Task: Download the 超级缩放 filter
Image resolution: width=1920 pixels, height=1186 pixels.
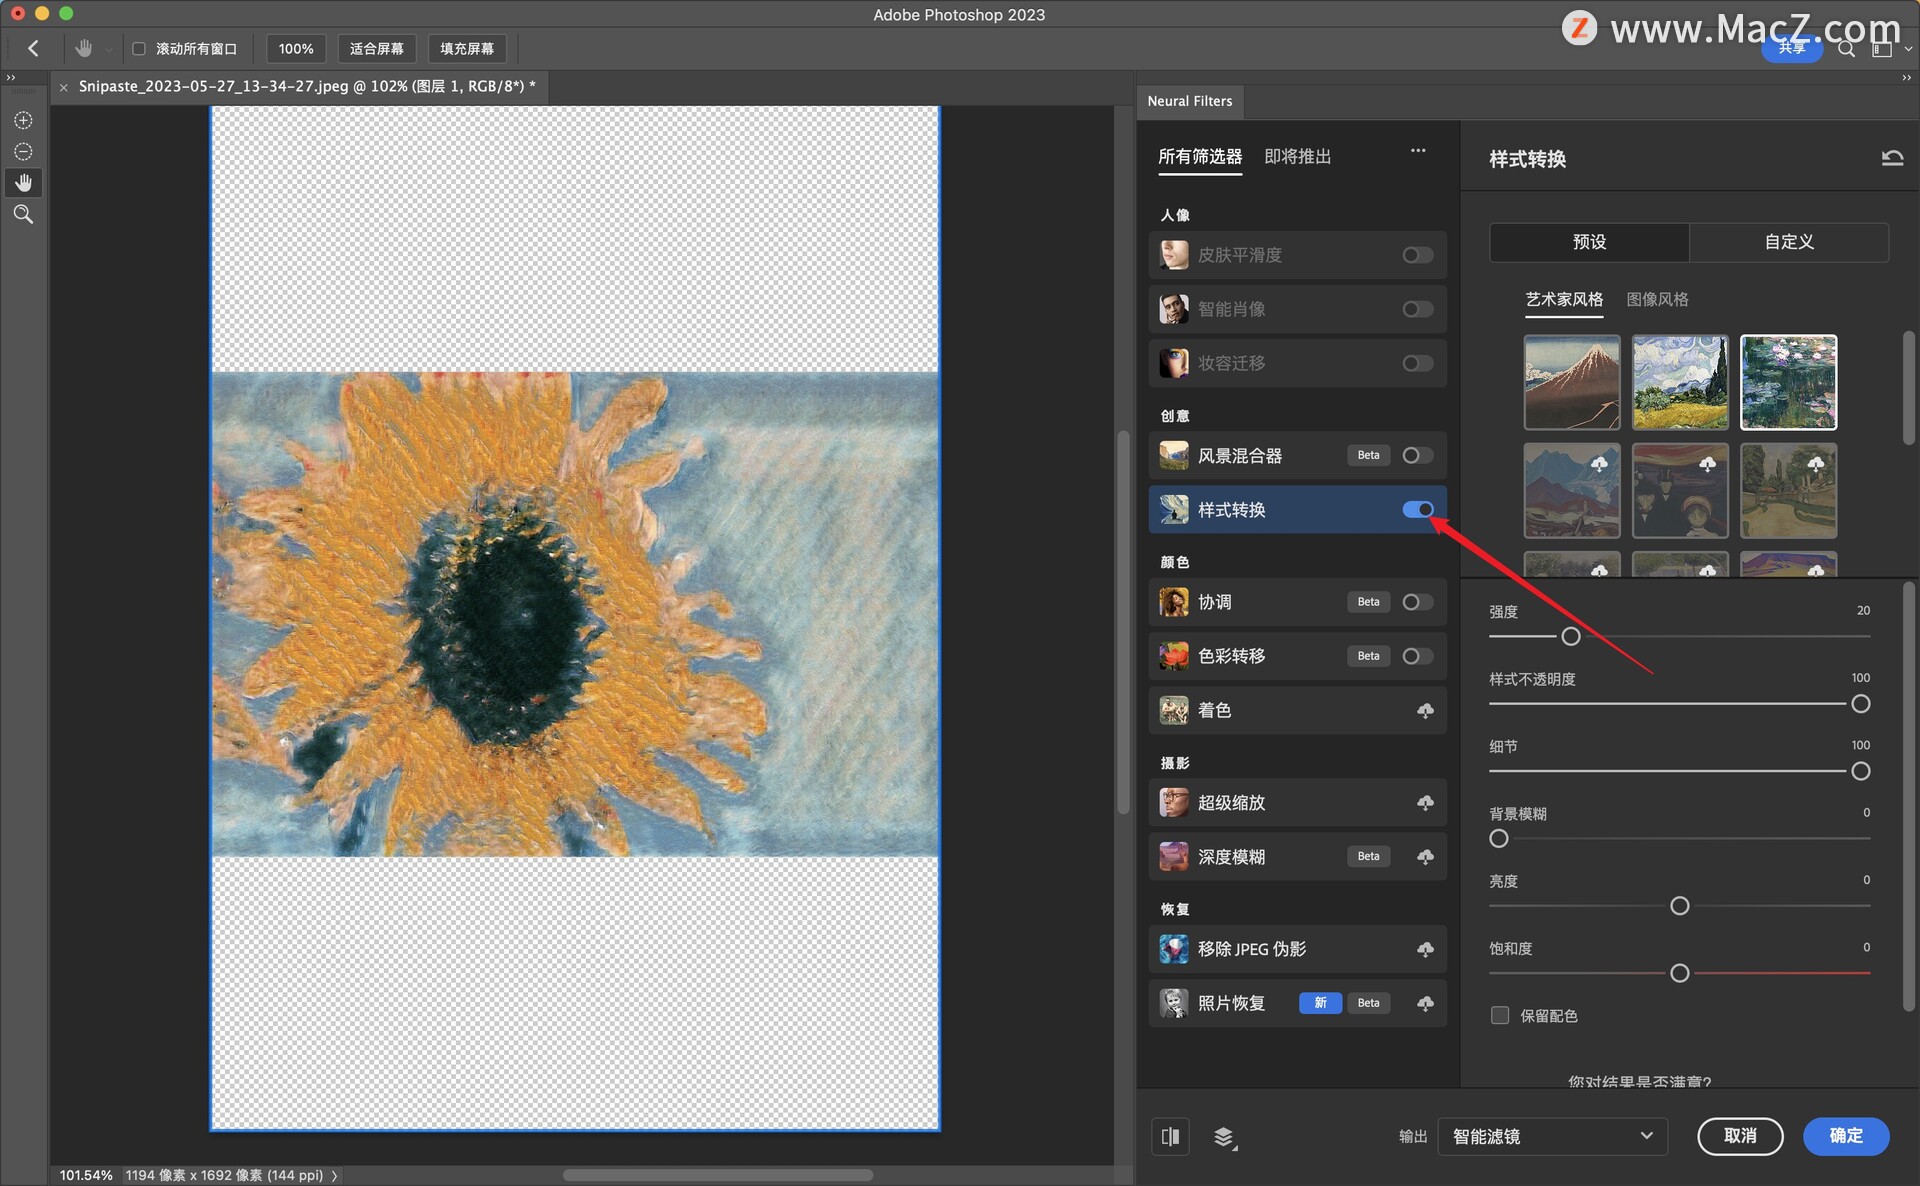Action: (1425, 803)
